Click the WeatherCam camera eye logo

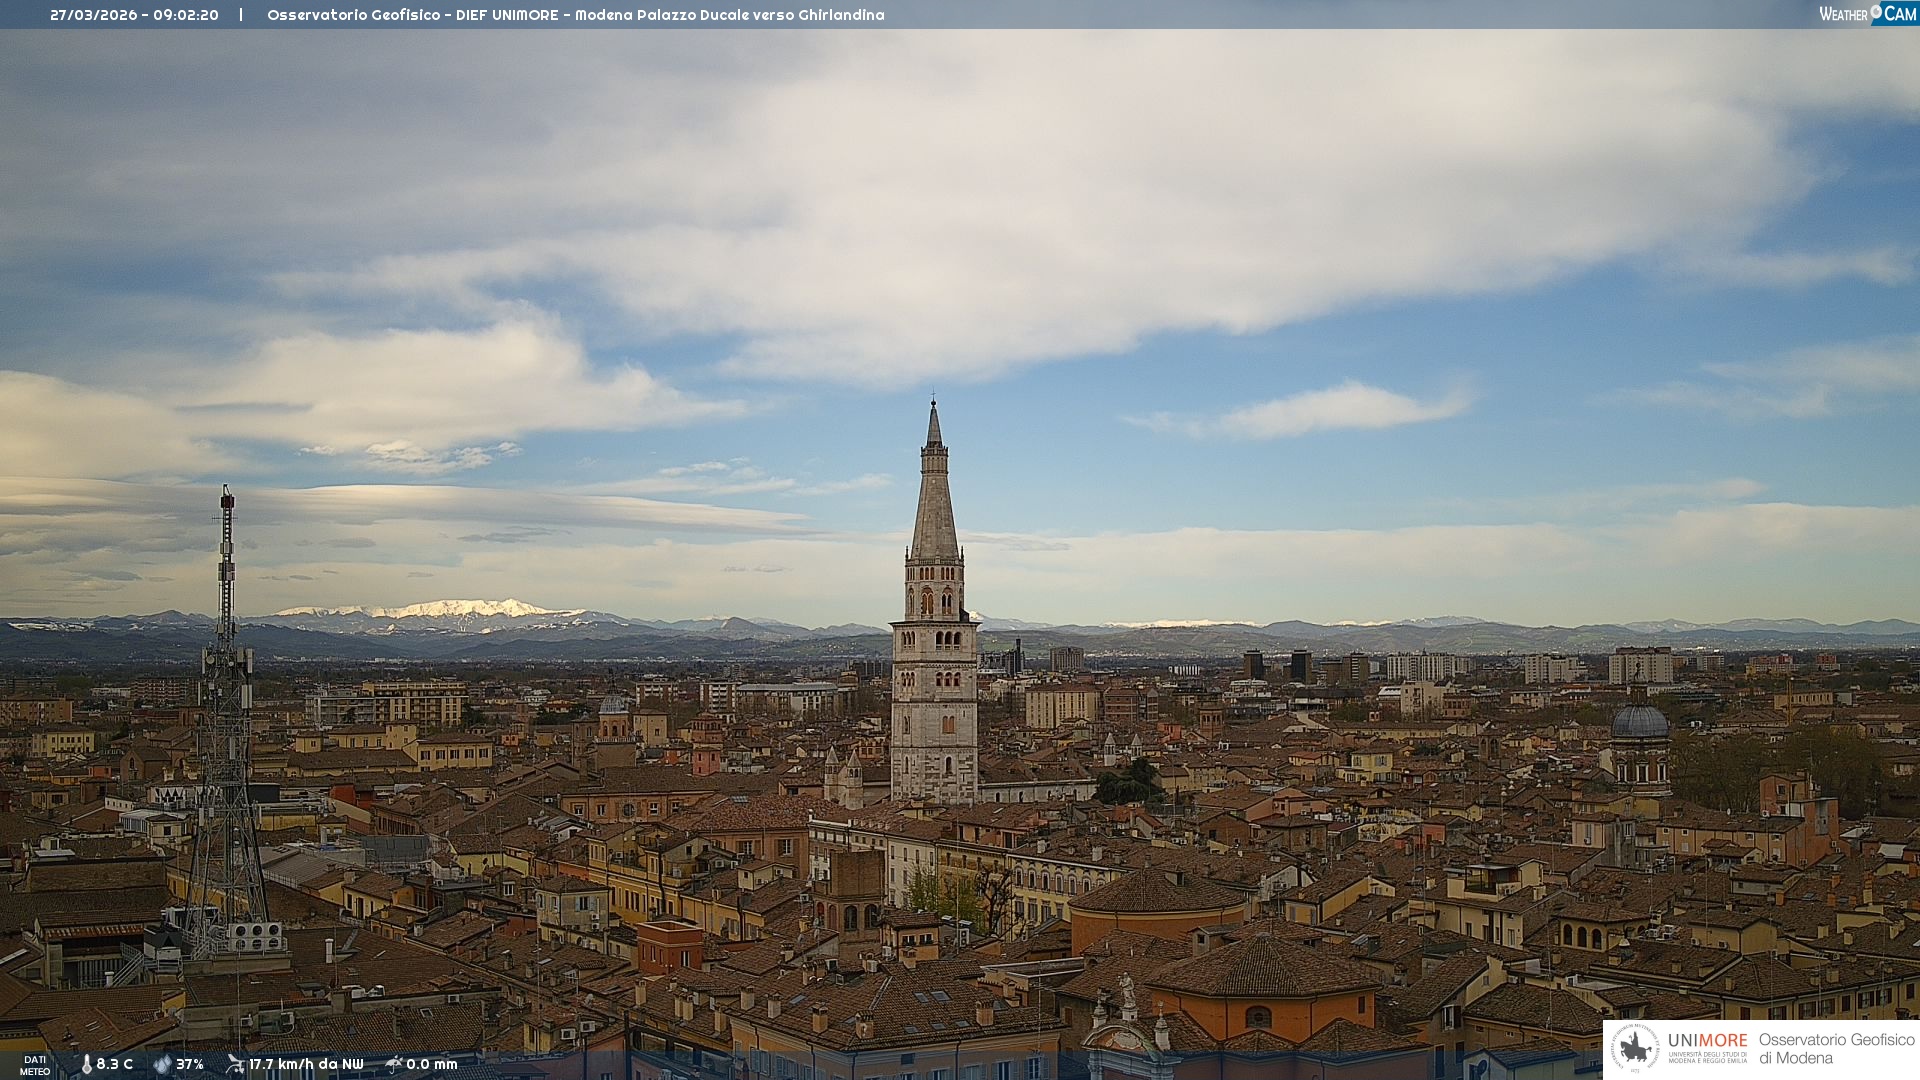(1877, 12)
